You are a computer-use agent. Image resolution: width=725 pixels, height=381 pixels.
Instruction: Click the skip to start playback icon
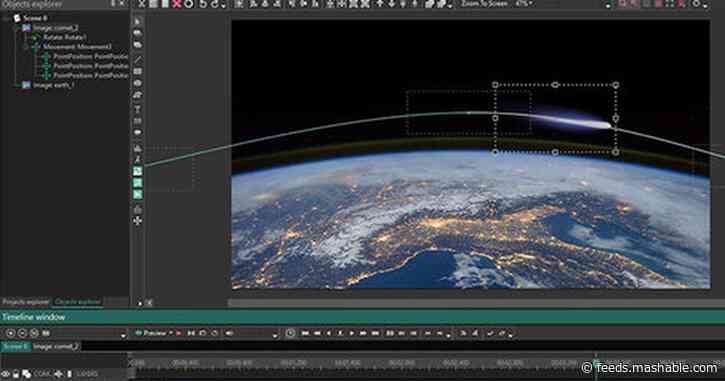305,333
